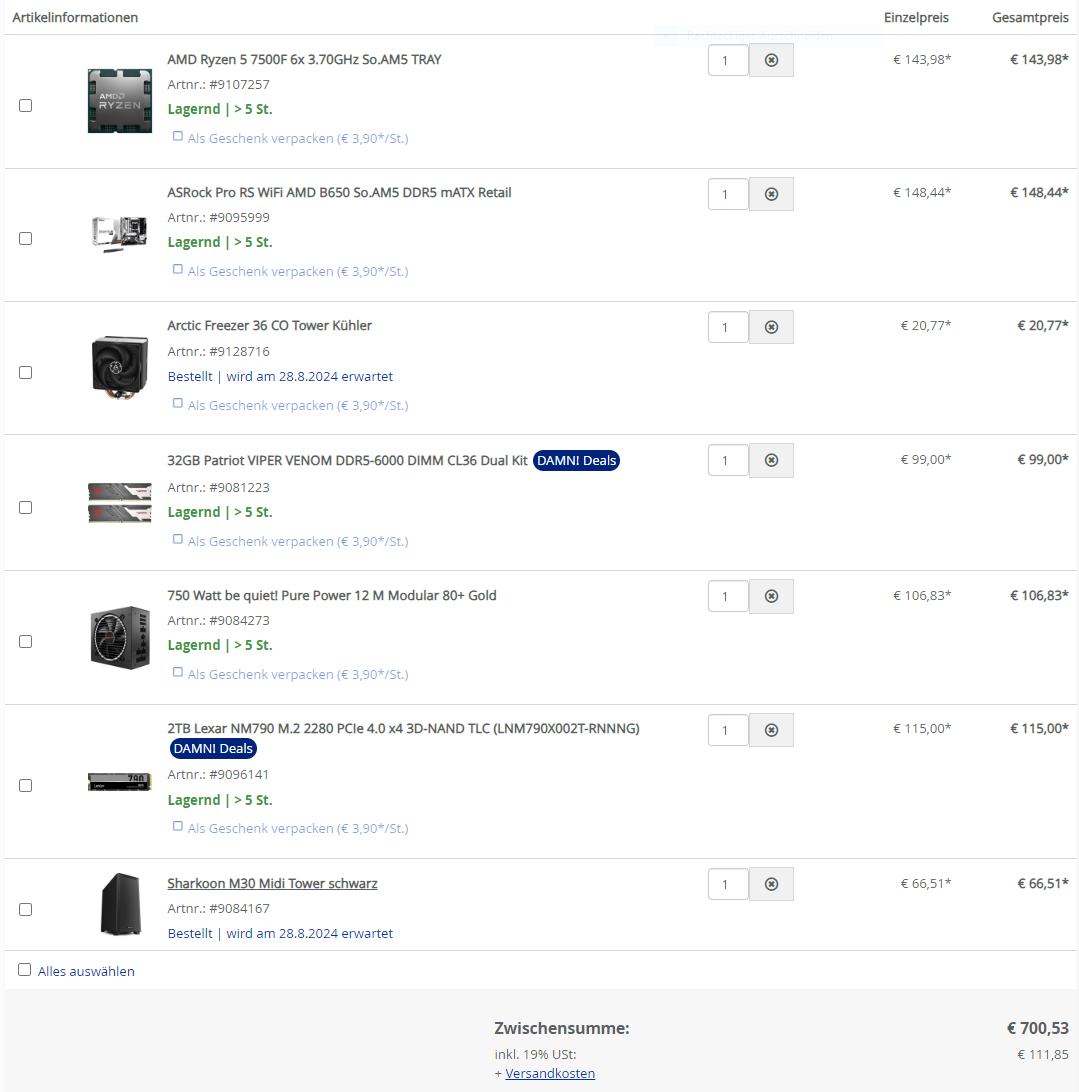Remove the Arctic Freezer 36 CO item
Image resolution: width=1079 pixels, height=1092 pixels.
tap(771, 327)
